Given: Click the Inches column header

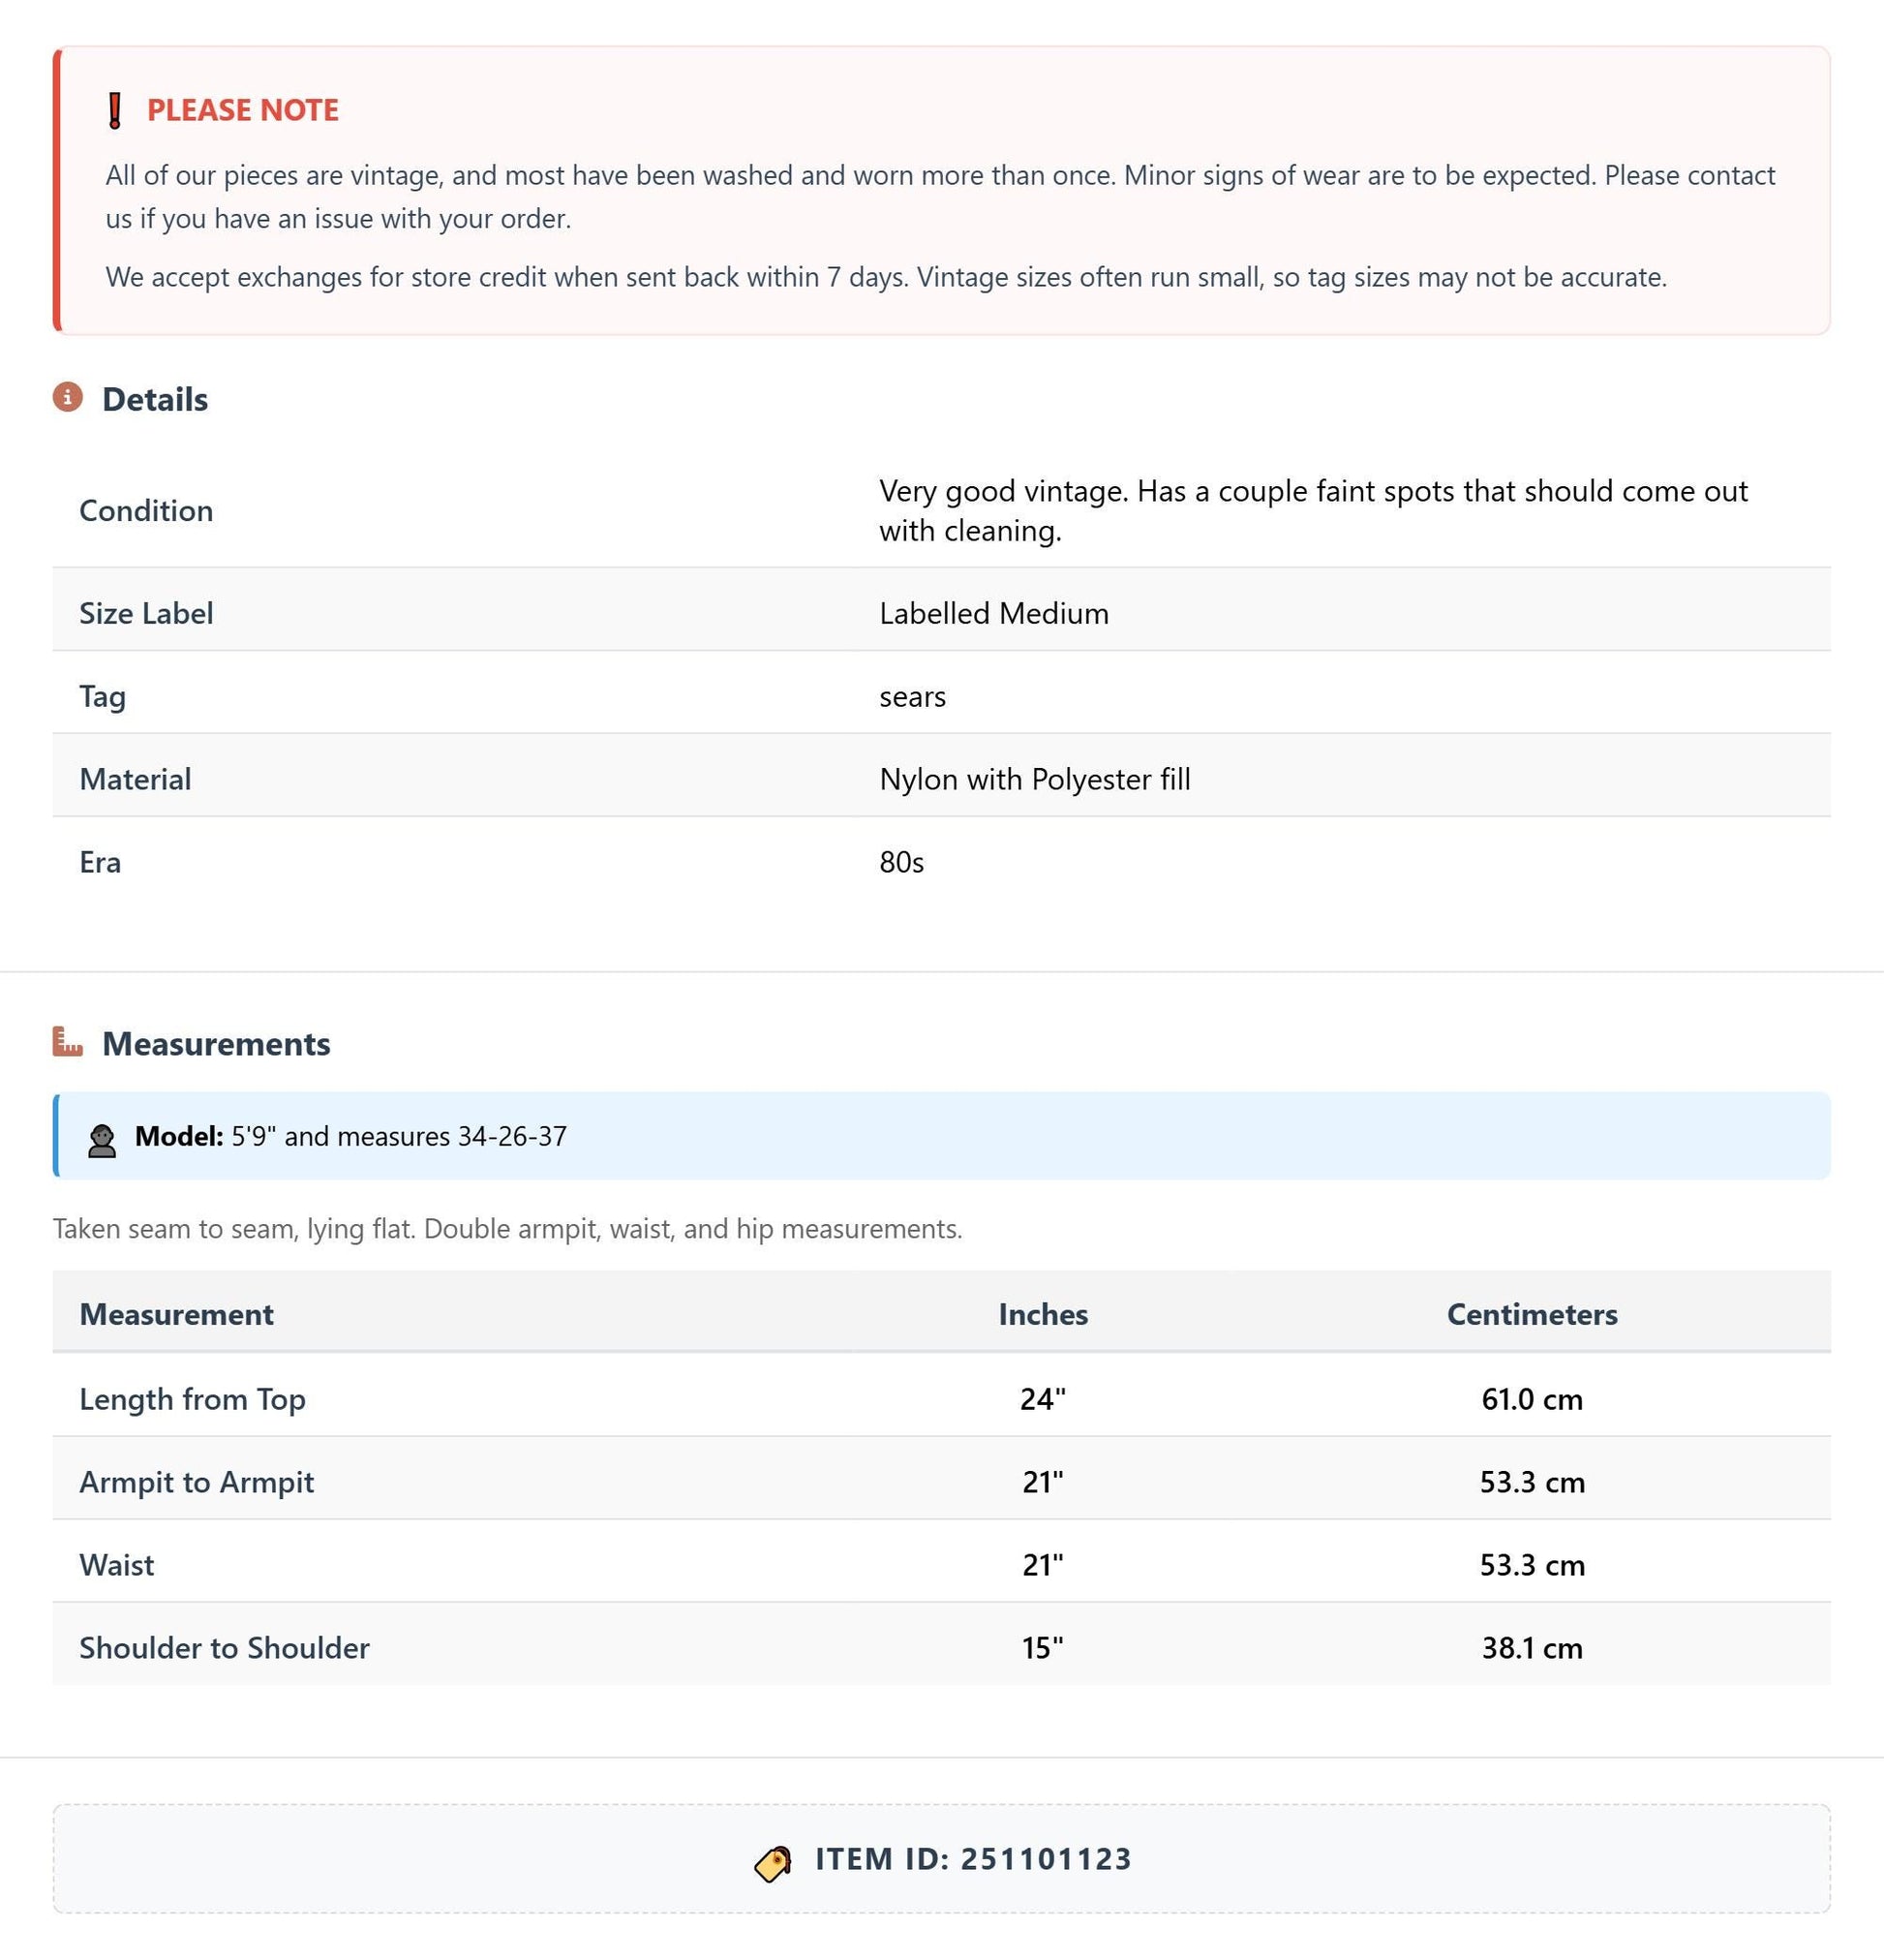Looking at the screenshot, I should coord(1043,1314).
